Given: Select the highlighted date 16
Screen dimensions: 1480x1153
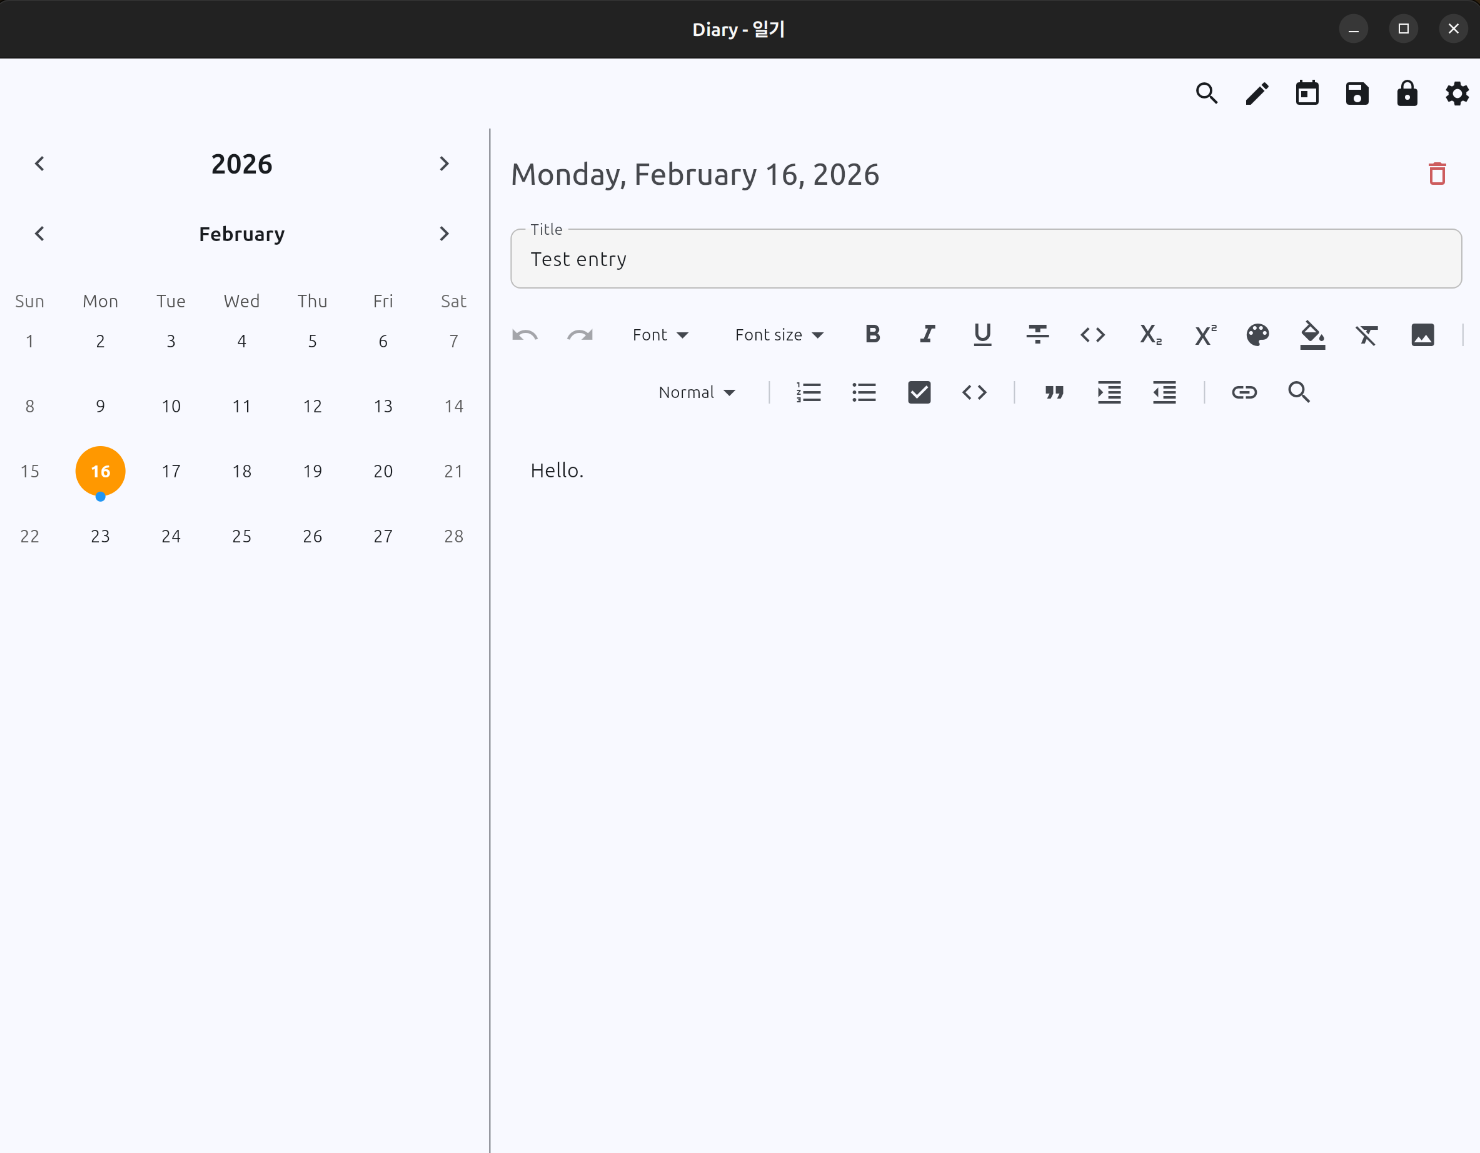Looking at the screenshot, I should pos(100,471).
